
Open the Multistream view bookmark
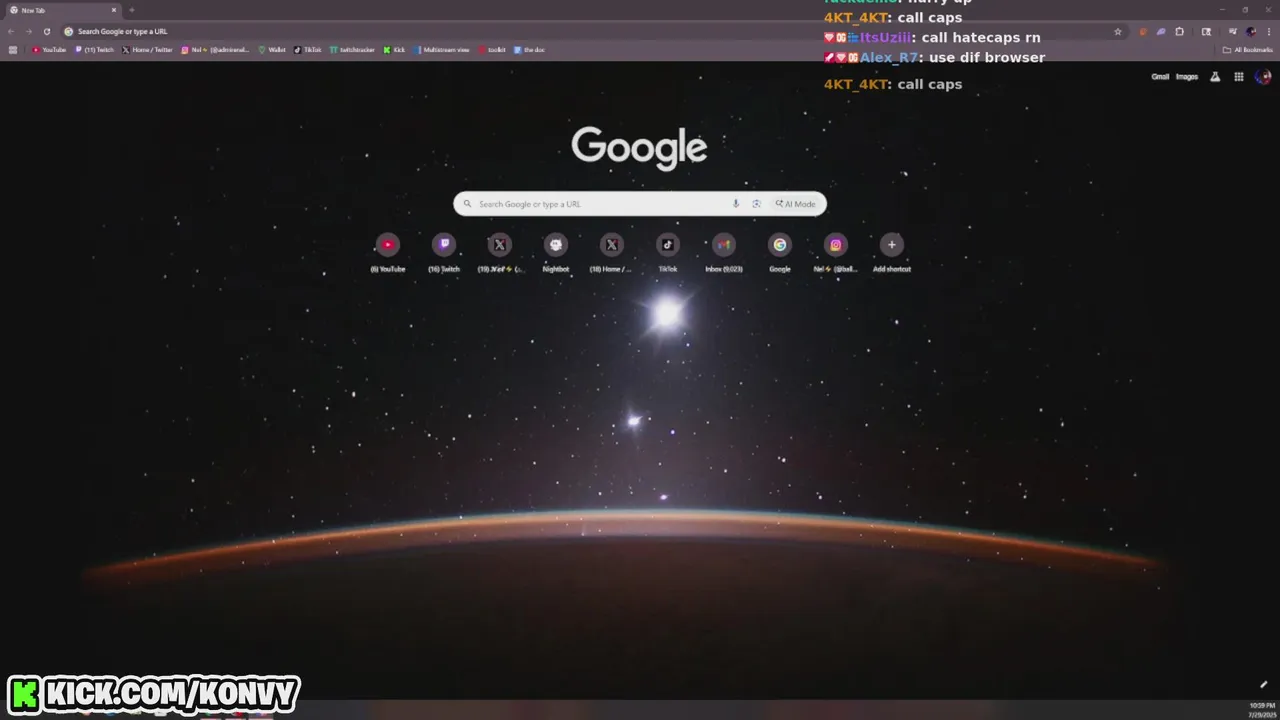click(x=441, y=49)
